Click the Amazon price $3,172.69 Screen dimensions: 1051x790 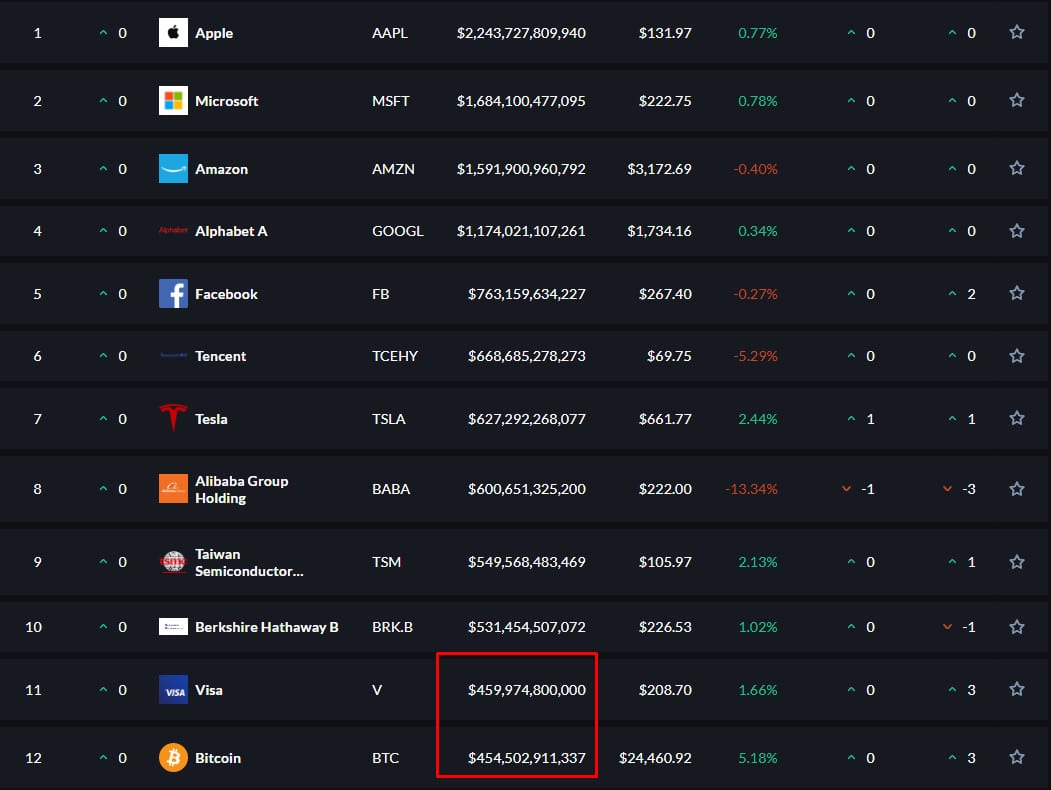tap(660, 170)
